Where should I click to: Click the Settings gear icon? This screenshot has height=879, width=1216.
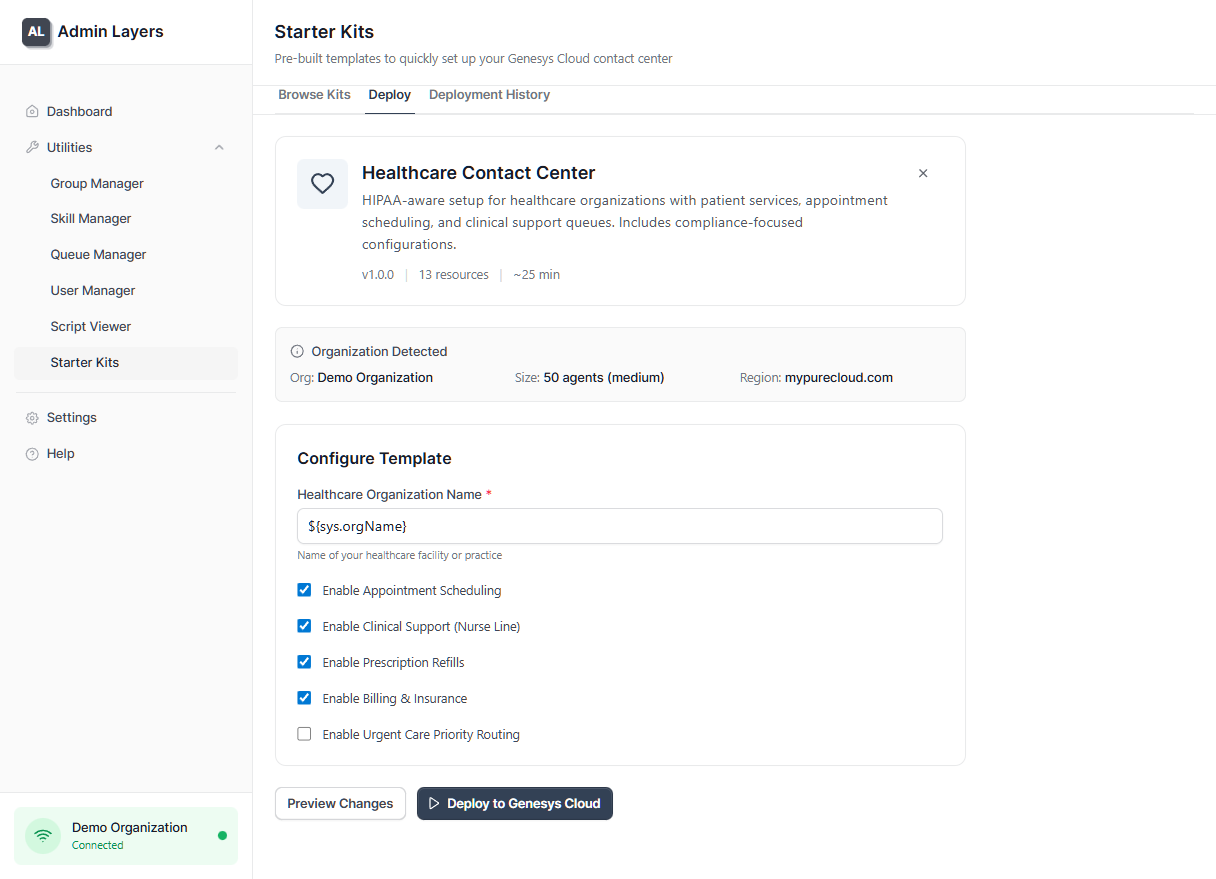[31, 417]
